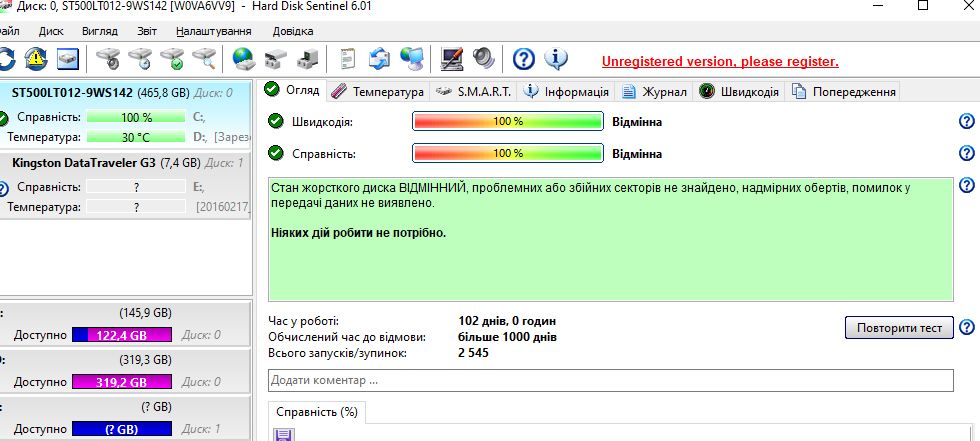Click the (319,3 GB) partition size text
980x441 pixels.
tap(145, 360)
